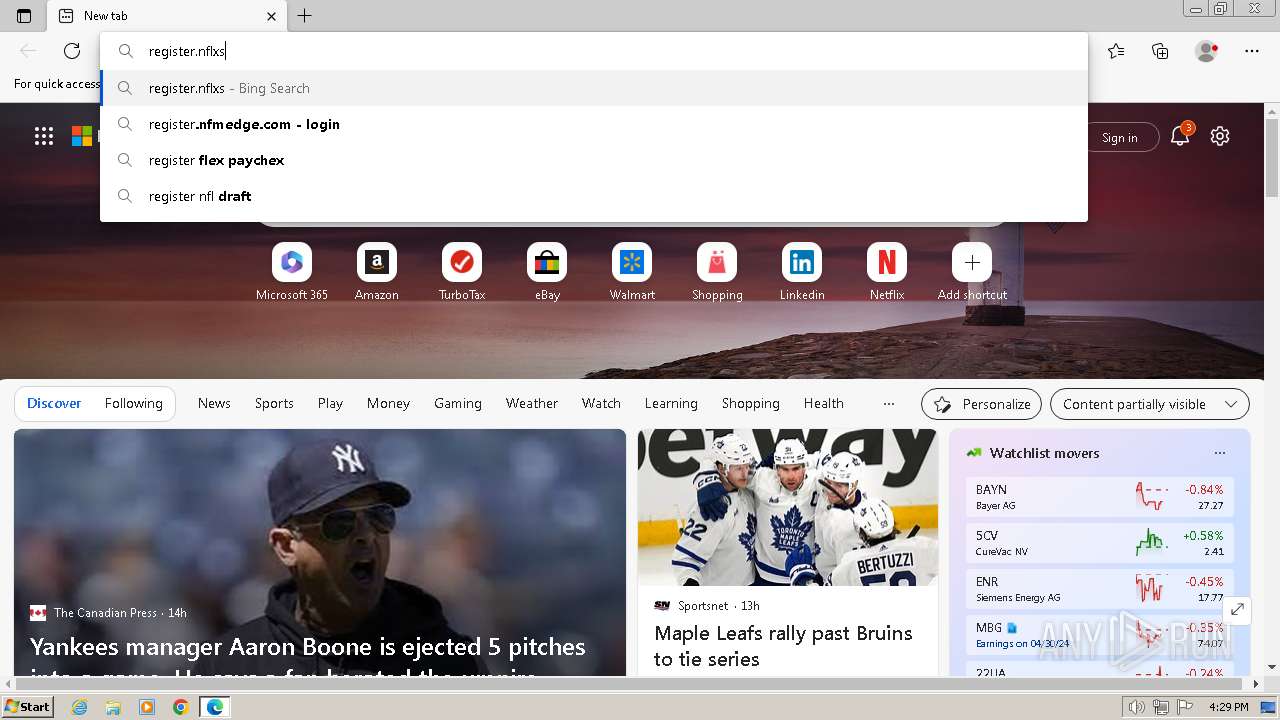Image resolution: width=1280 pixels, height=720 pixels.
Task: Open the Maple Leafs hockey photo
Action: pos(788,507)
